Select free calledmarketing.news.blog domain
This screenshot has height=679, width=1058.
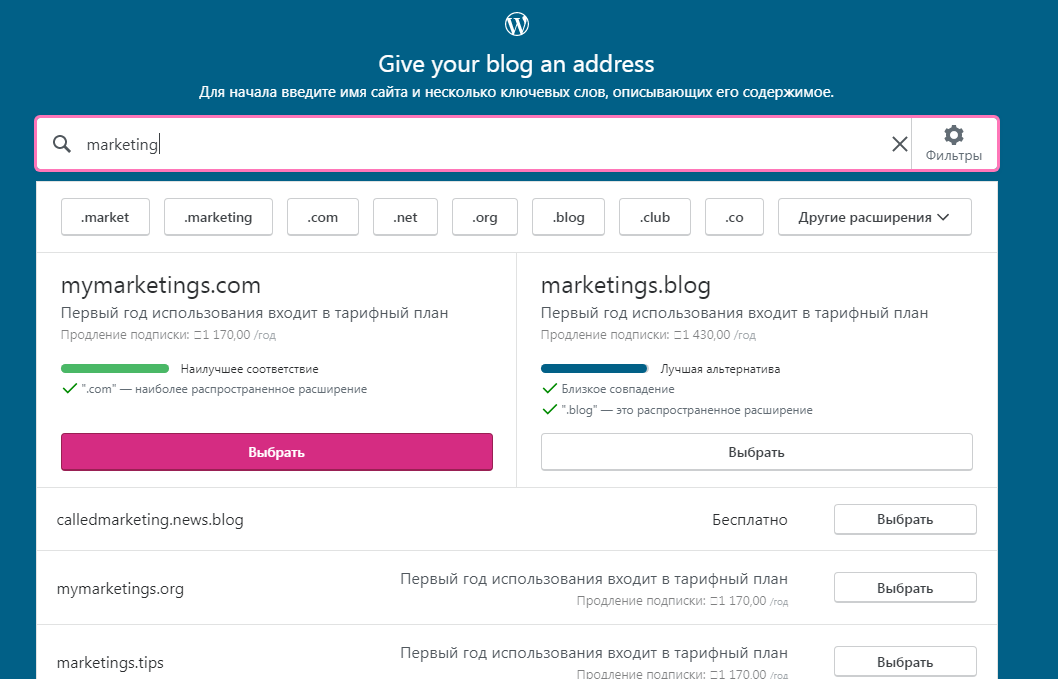(905, 520)
